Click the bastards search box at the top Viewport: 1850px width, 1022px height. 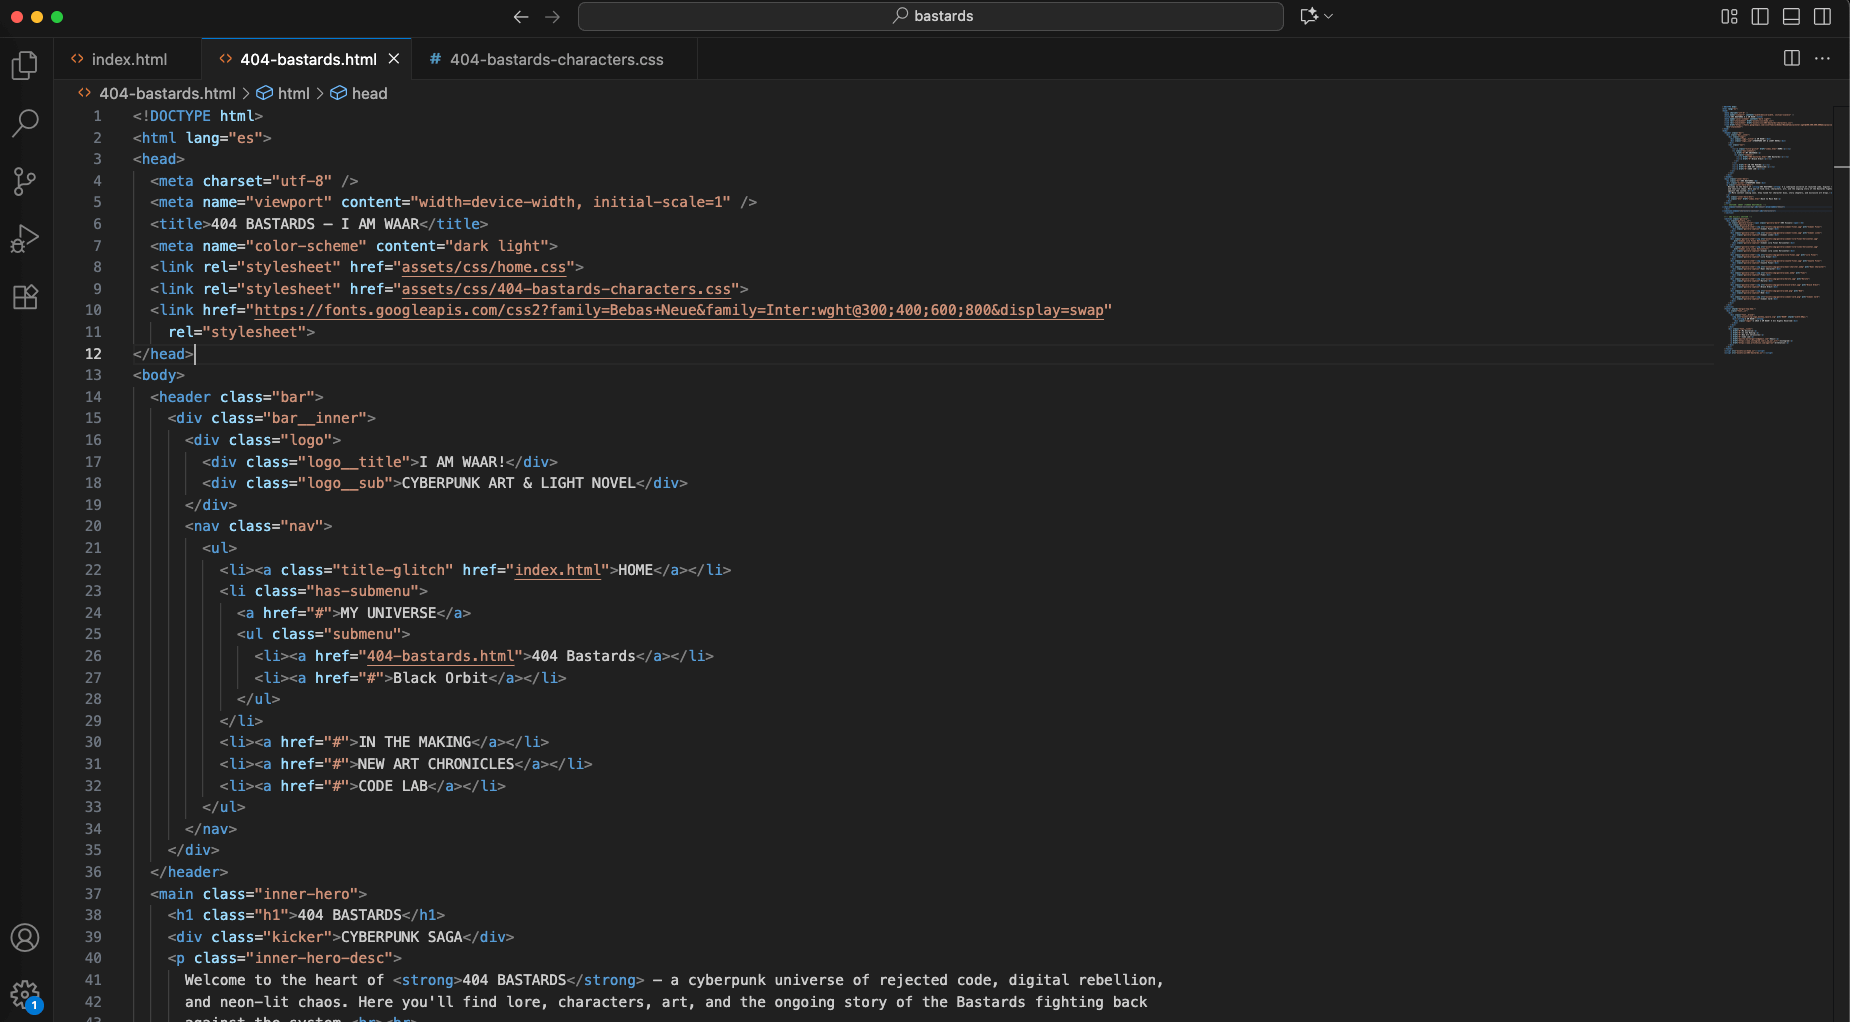[x=929, y=16]
